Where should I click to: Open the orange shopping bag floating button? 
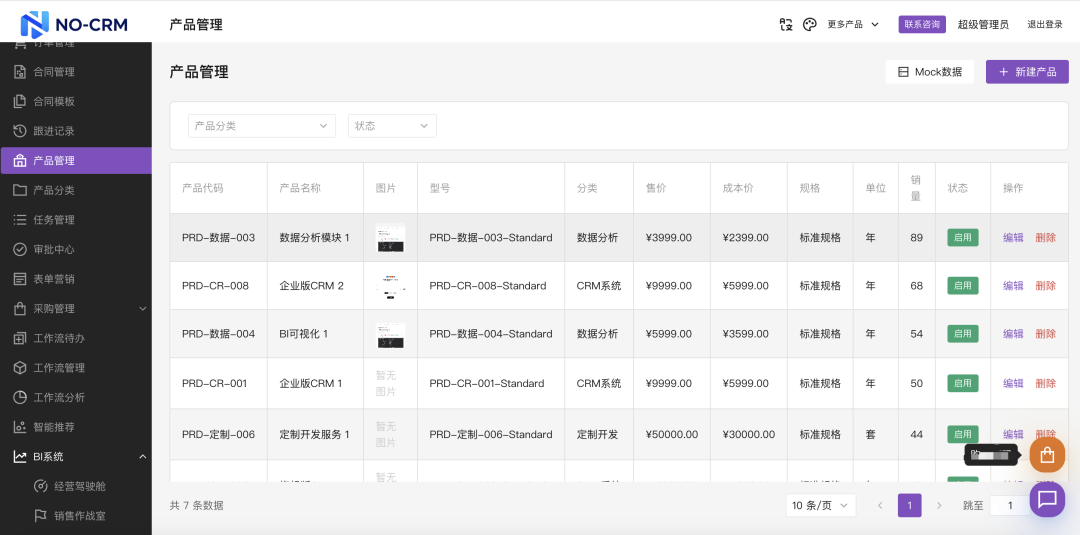(x=1047, y=455)
